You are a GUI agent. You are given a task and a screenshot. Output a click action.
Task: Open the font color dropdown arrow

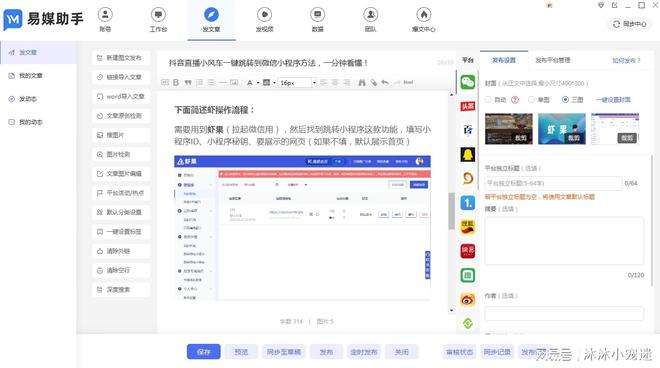pos(258,83)
